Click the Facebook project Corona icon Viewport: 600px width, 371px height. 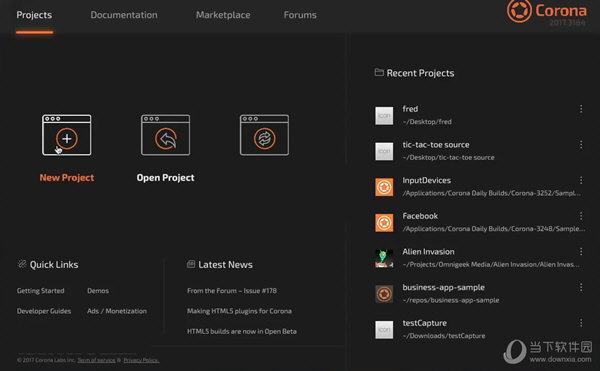(x=384, y=223)
